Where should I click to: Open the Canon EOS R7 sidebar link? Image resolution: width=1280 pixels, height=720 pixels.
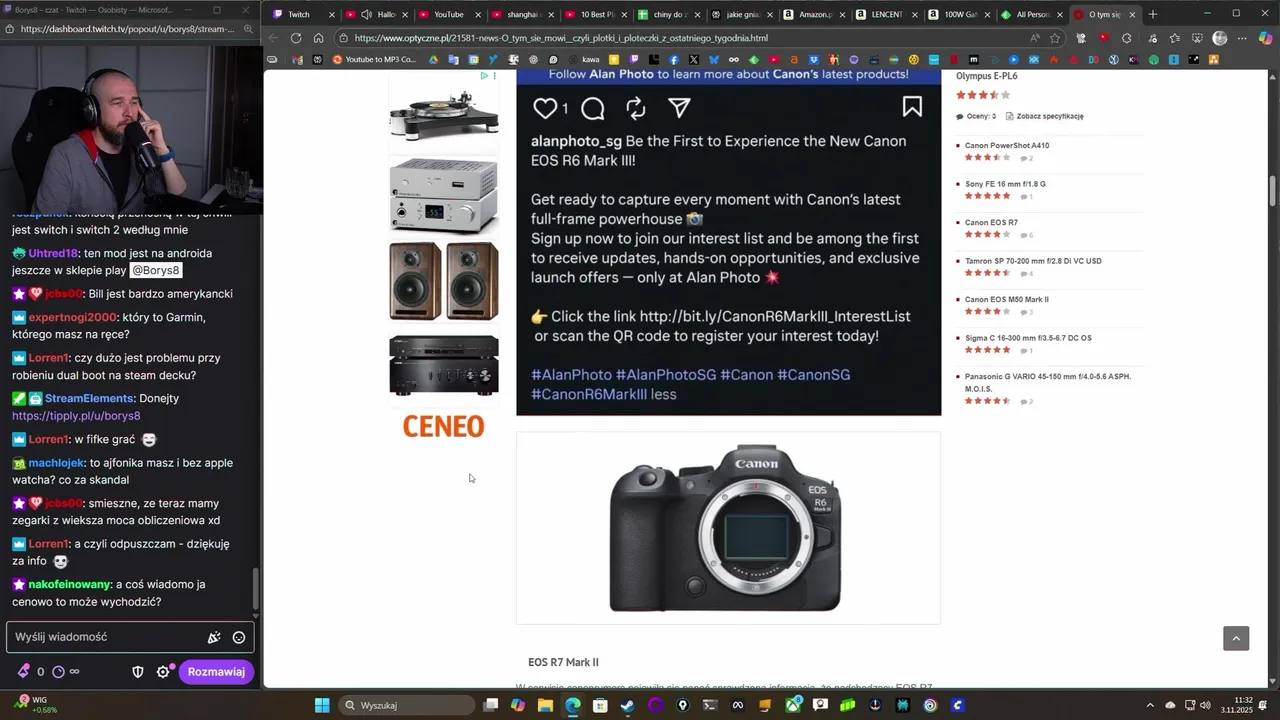(991, 223)
